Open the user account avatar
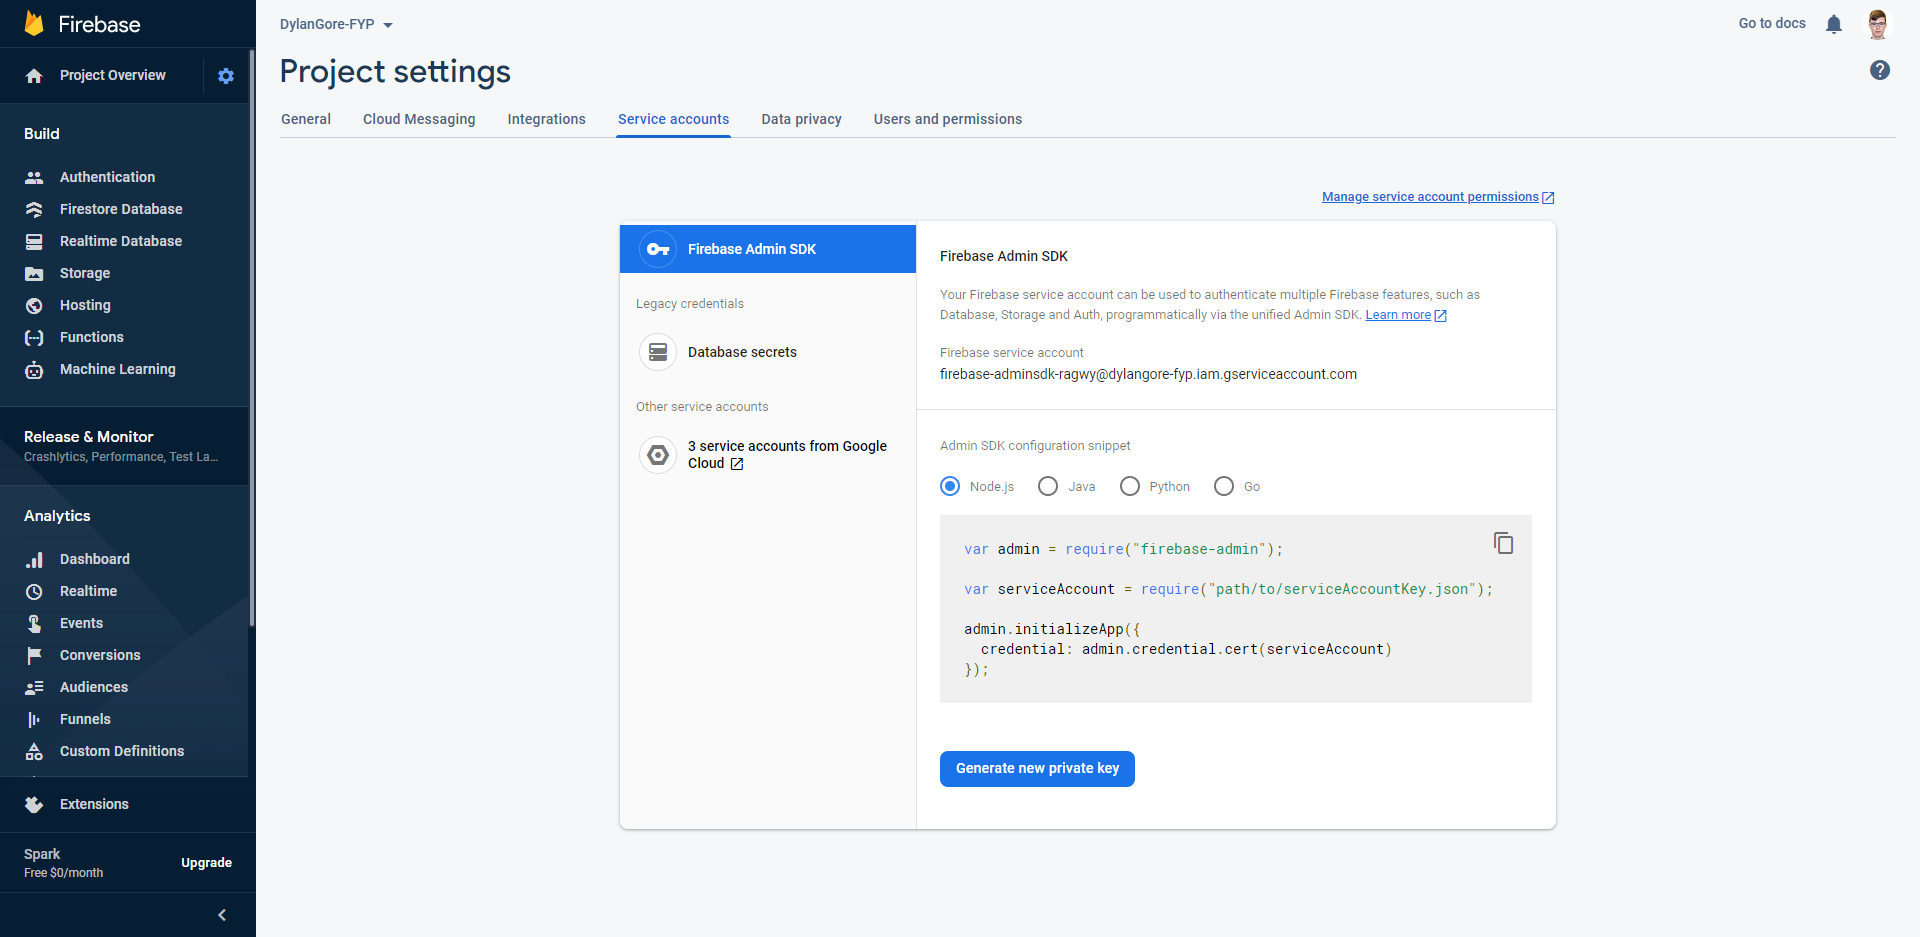Viewport: 1920px width, 937px height. pyautogui.click(x=1878, y=24)
